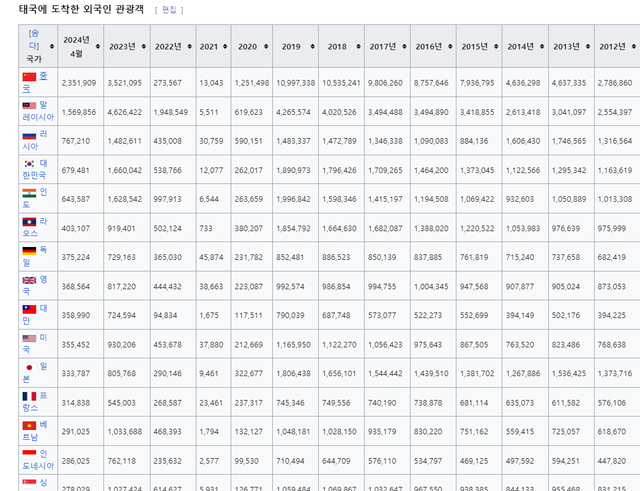640x491 pixels.
Task: Sort by the 국가 country column
Action: pyautogui.click(x=33, y=59)
